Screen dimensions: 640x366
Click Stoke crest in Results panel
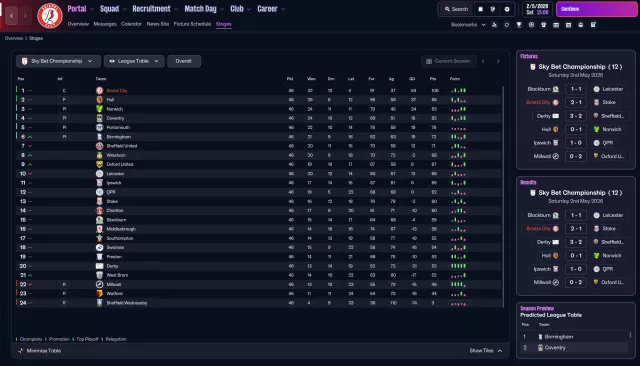596,228
